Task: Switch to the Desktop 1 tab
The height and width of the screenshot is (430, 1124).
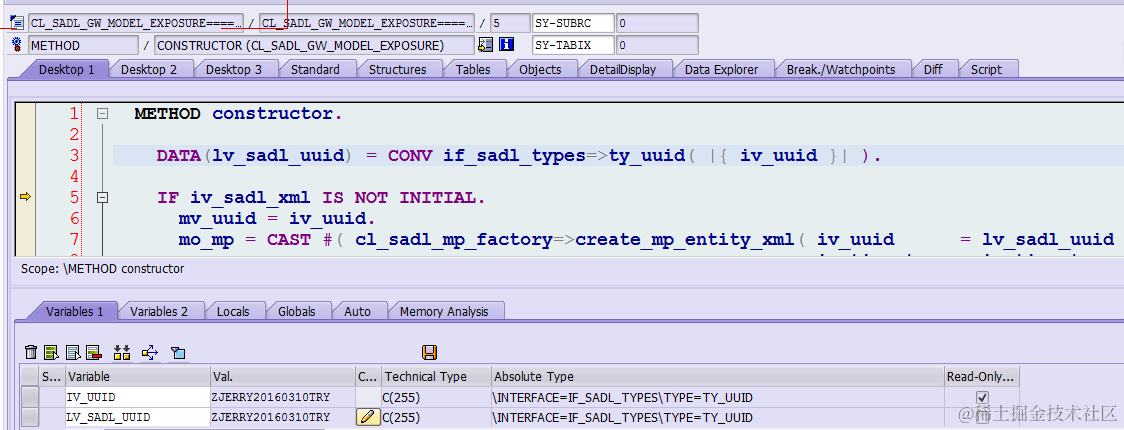Action: (x=67, y=70)
